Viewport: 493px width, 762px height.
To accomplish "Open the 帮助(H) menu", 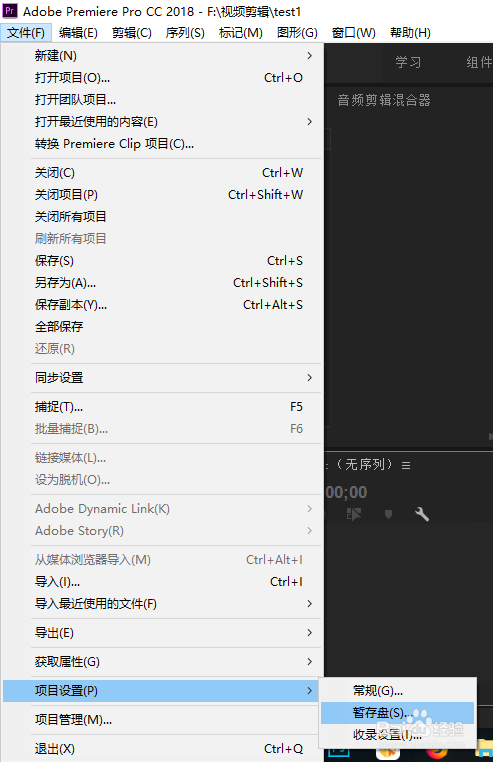I will (x=410, y=33).
